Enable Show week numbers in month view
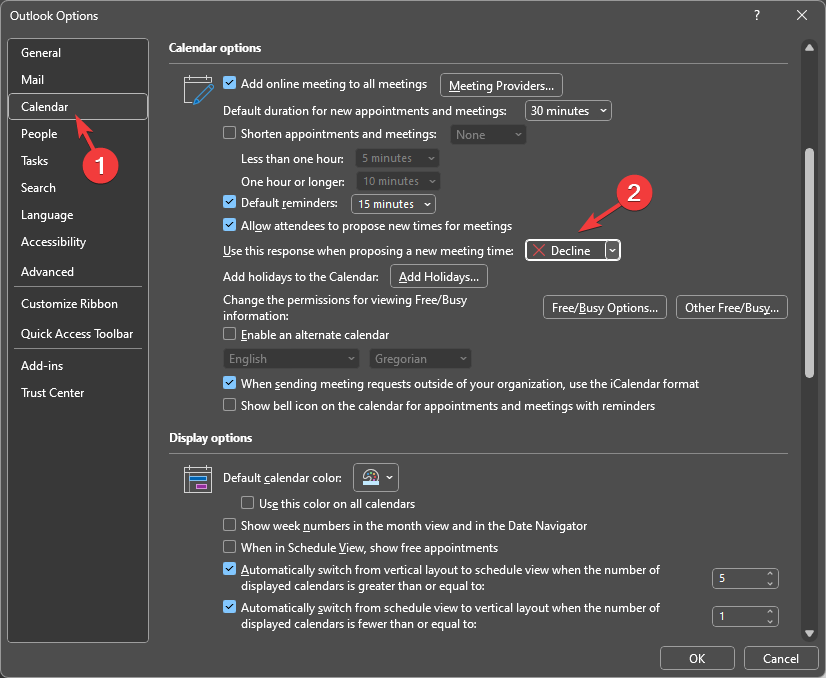The image size is (826, 678). click(x=229, y=525)
